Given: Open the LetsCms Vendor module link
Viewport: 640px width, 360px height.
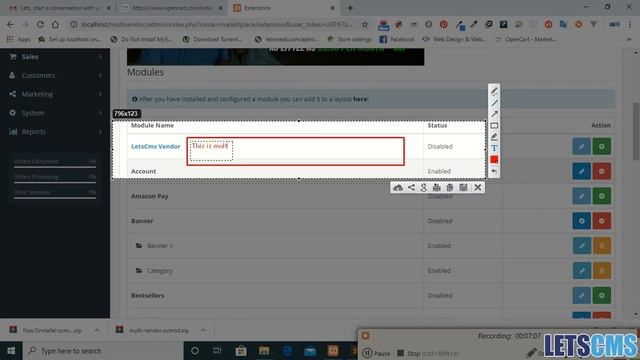Looking at the screenshot, I should [x=156, y=147].
